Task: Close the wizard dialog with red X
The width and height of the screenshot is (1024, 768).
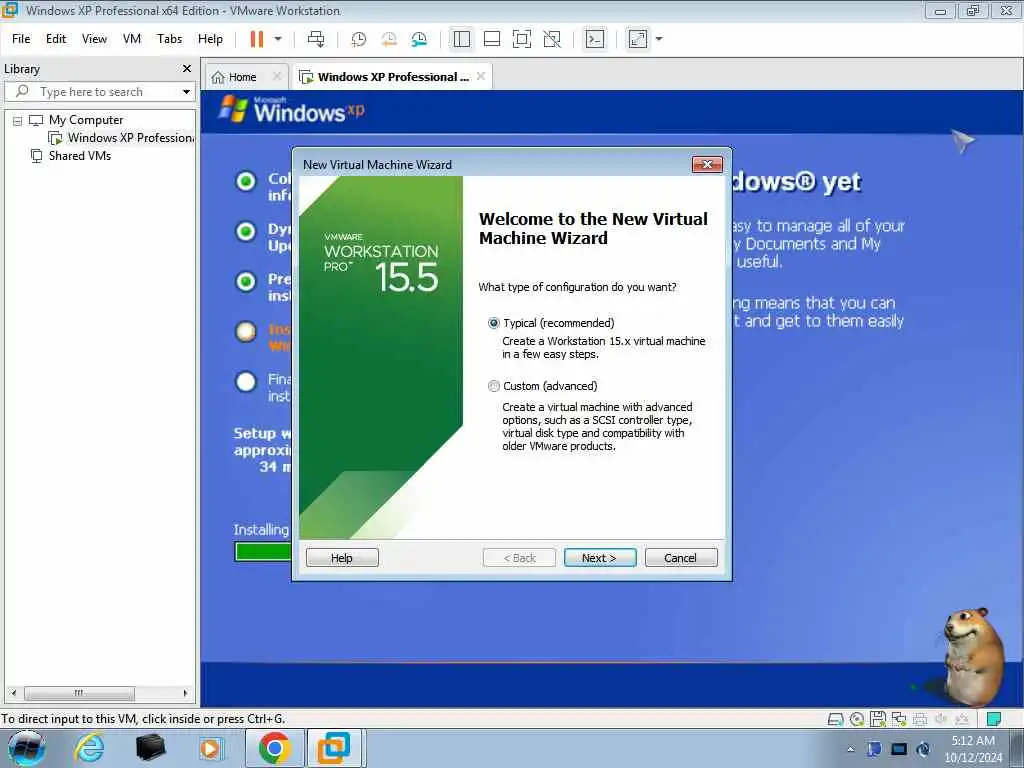Action: [707, 165]
